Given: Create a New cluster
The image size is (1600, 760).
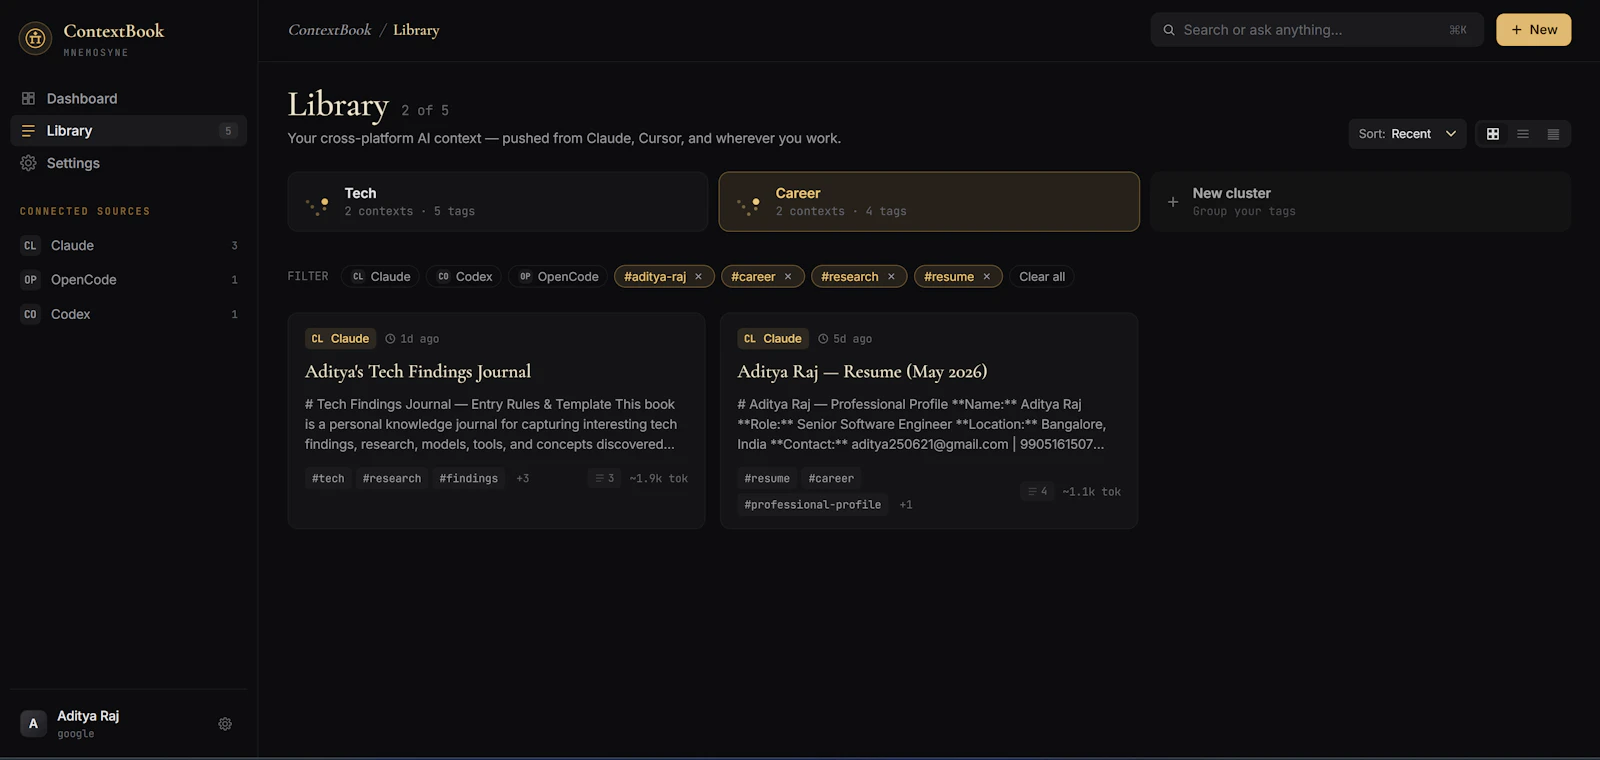Looking at the screenshot, I should [x=1360, y=202].
